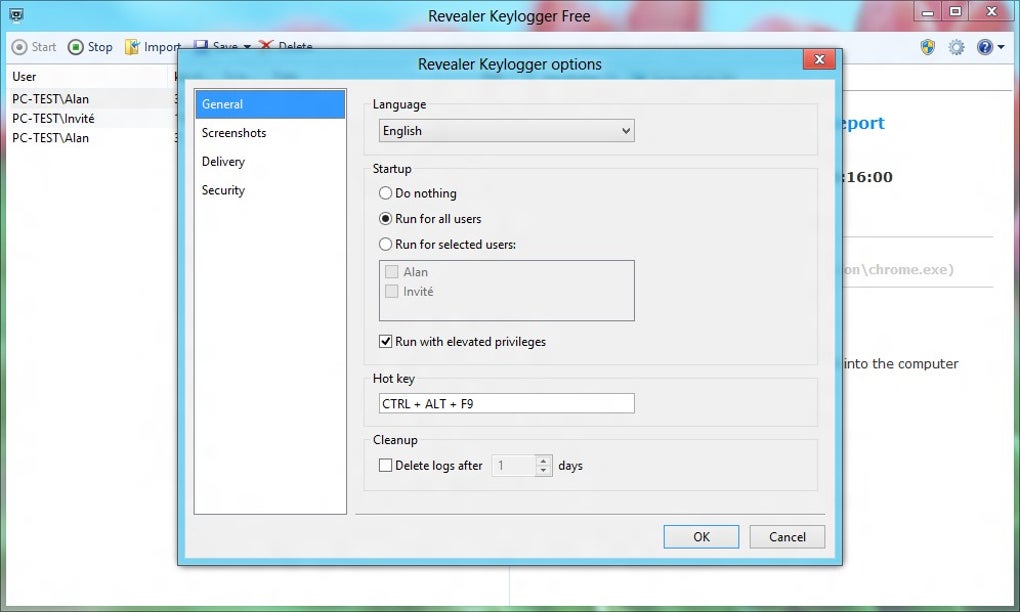
Task: Toggle Run with elevated privileges checkbox
Action: [x=385, y=341]
